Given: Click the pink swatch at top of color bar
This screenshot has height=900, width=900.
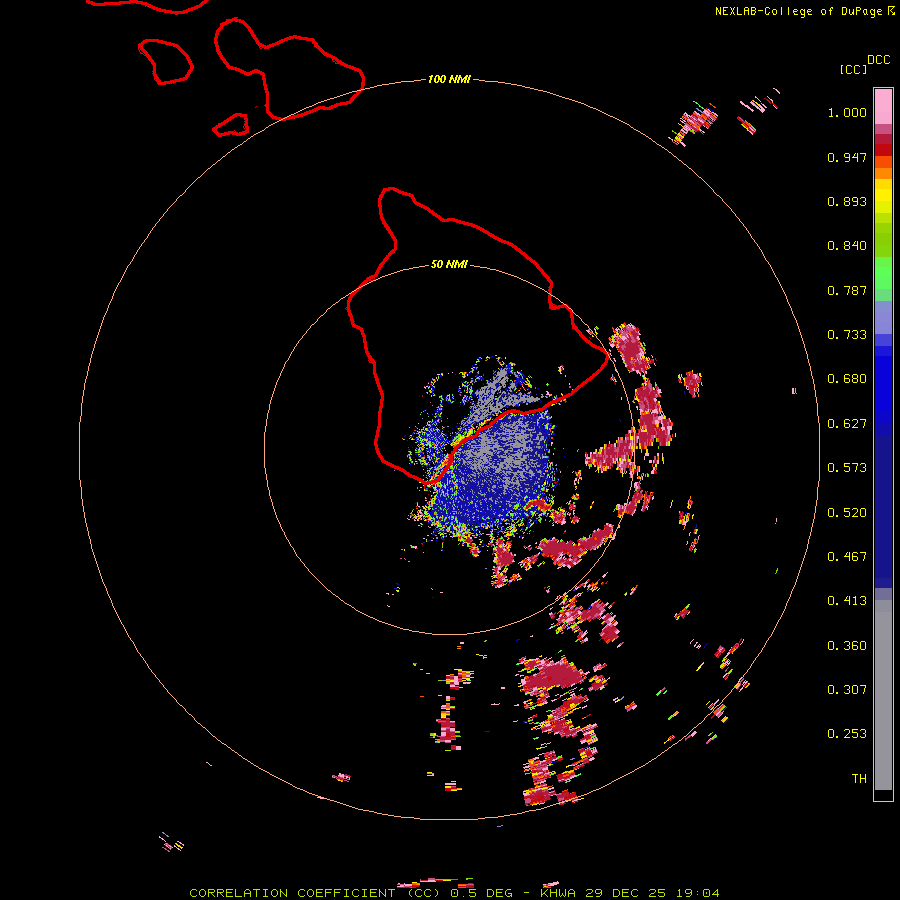Looking at the screenshot, I should coord(883,106).
